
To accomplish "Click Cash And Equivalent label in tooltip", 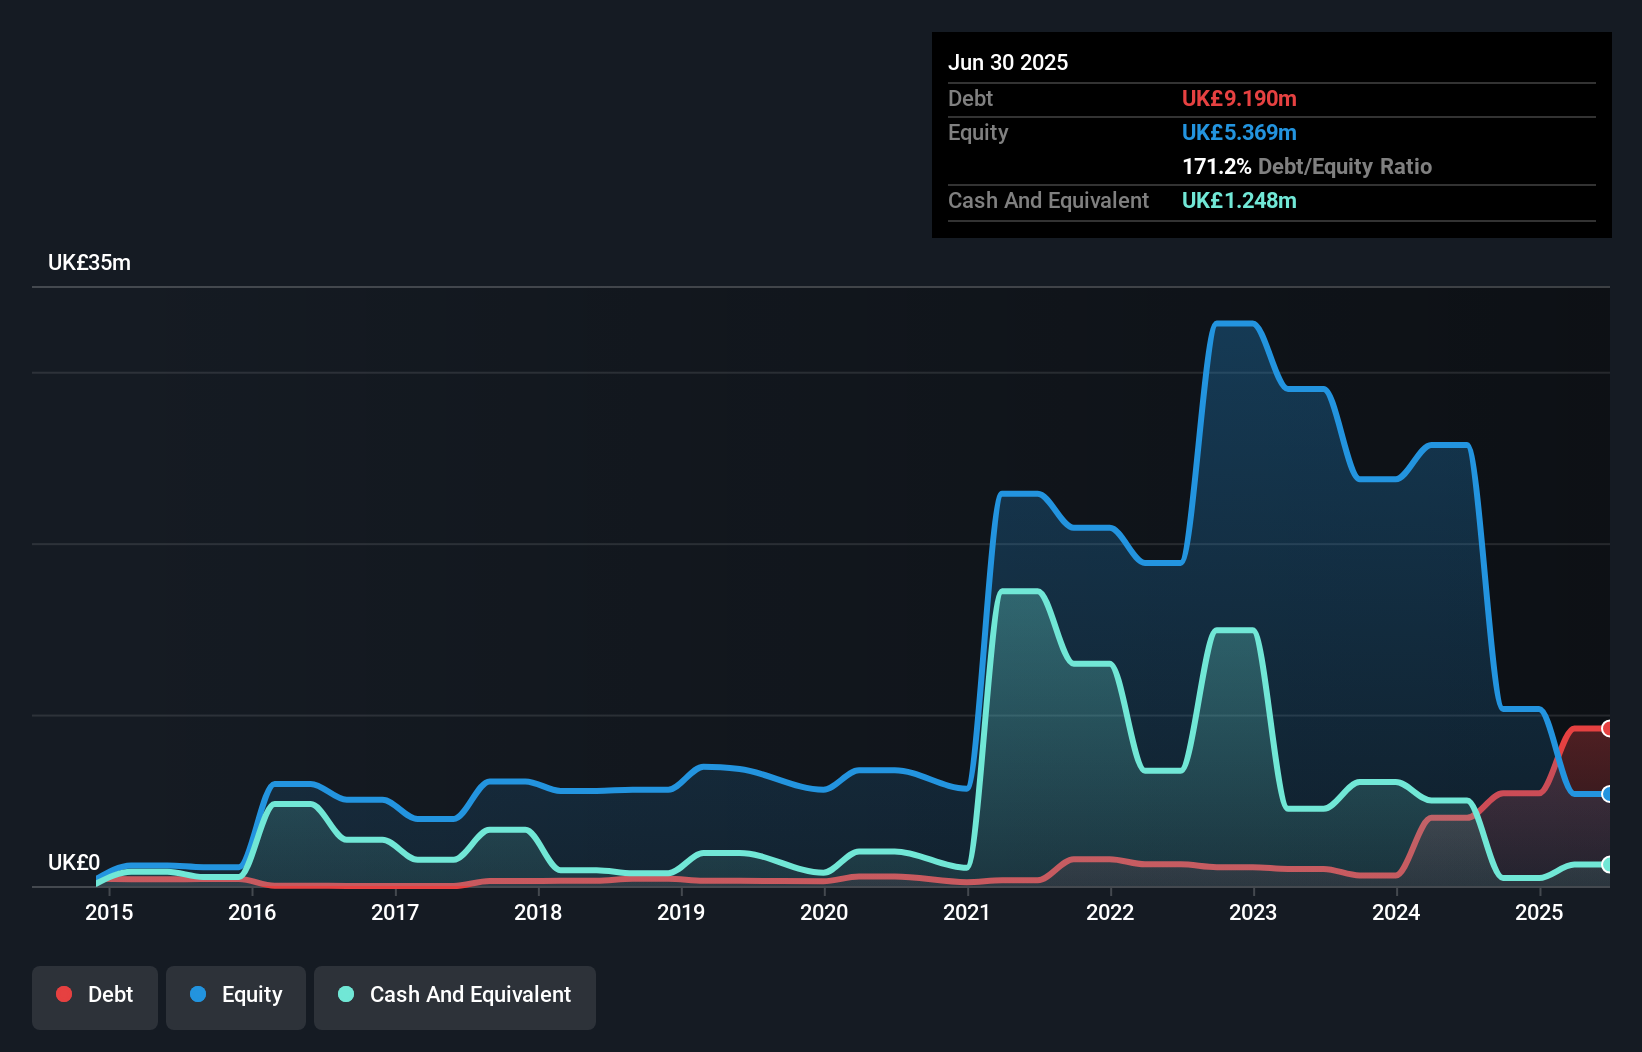I will 1048,200.
